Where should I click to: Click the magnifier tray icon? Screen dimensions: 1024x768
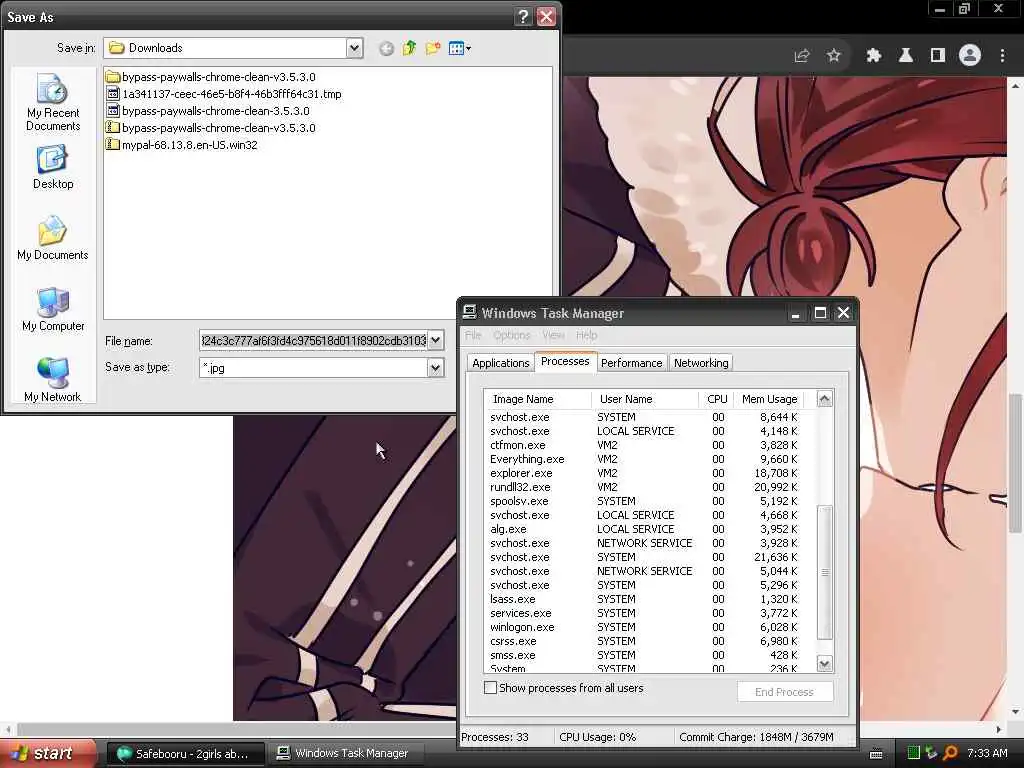950,754
